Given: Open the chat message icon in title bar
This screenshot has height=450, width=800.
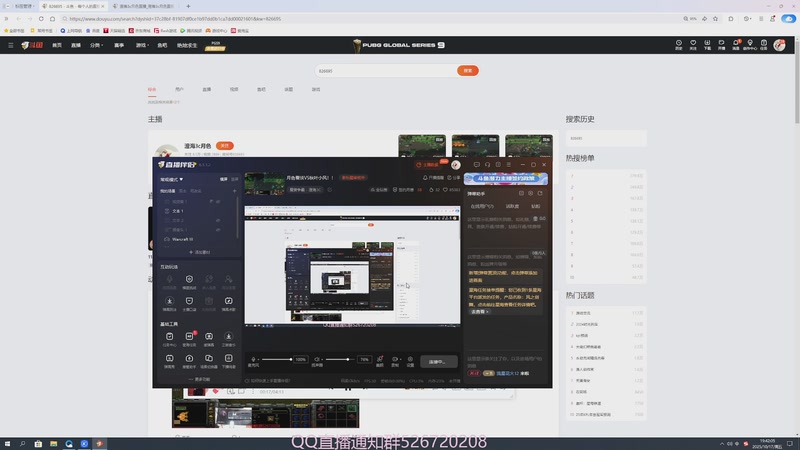Looking at the screenshot, I should pos(477,165).
